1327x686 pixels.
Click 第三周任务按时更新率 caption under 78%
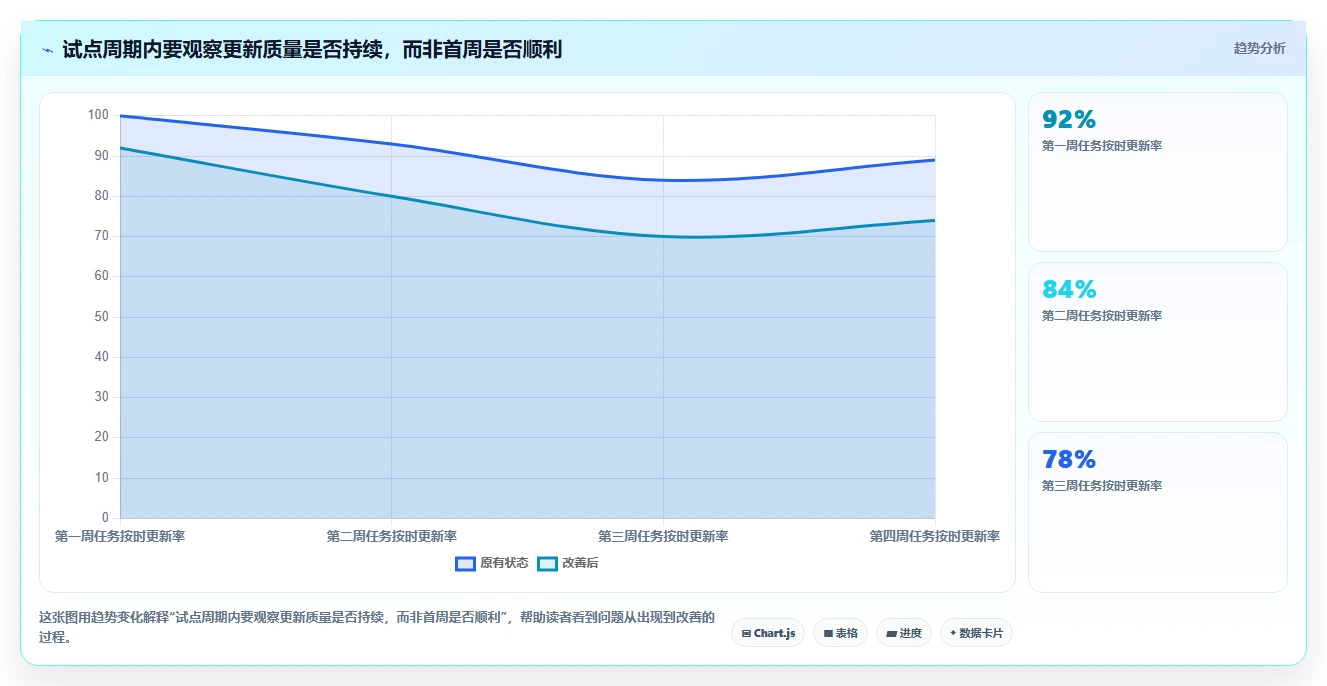tap(1102, 486)
